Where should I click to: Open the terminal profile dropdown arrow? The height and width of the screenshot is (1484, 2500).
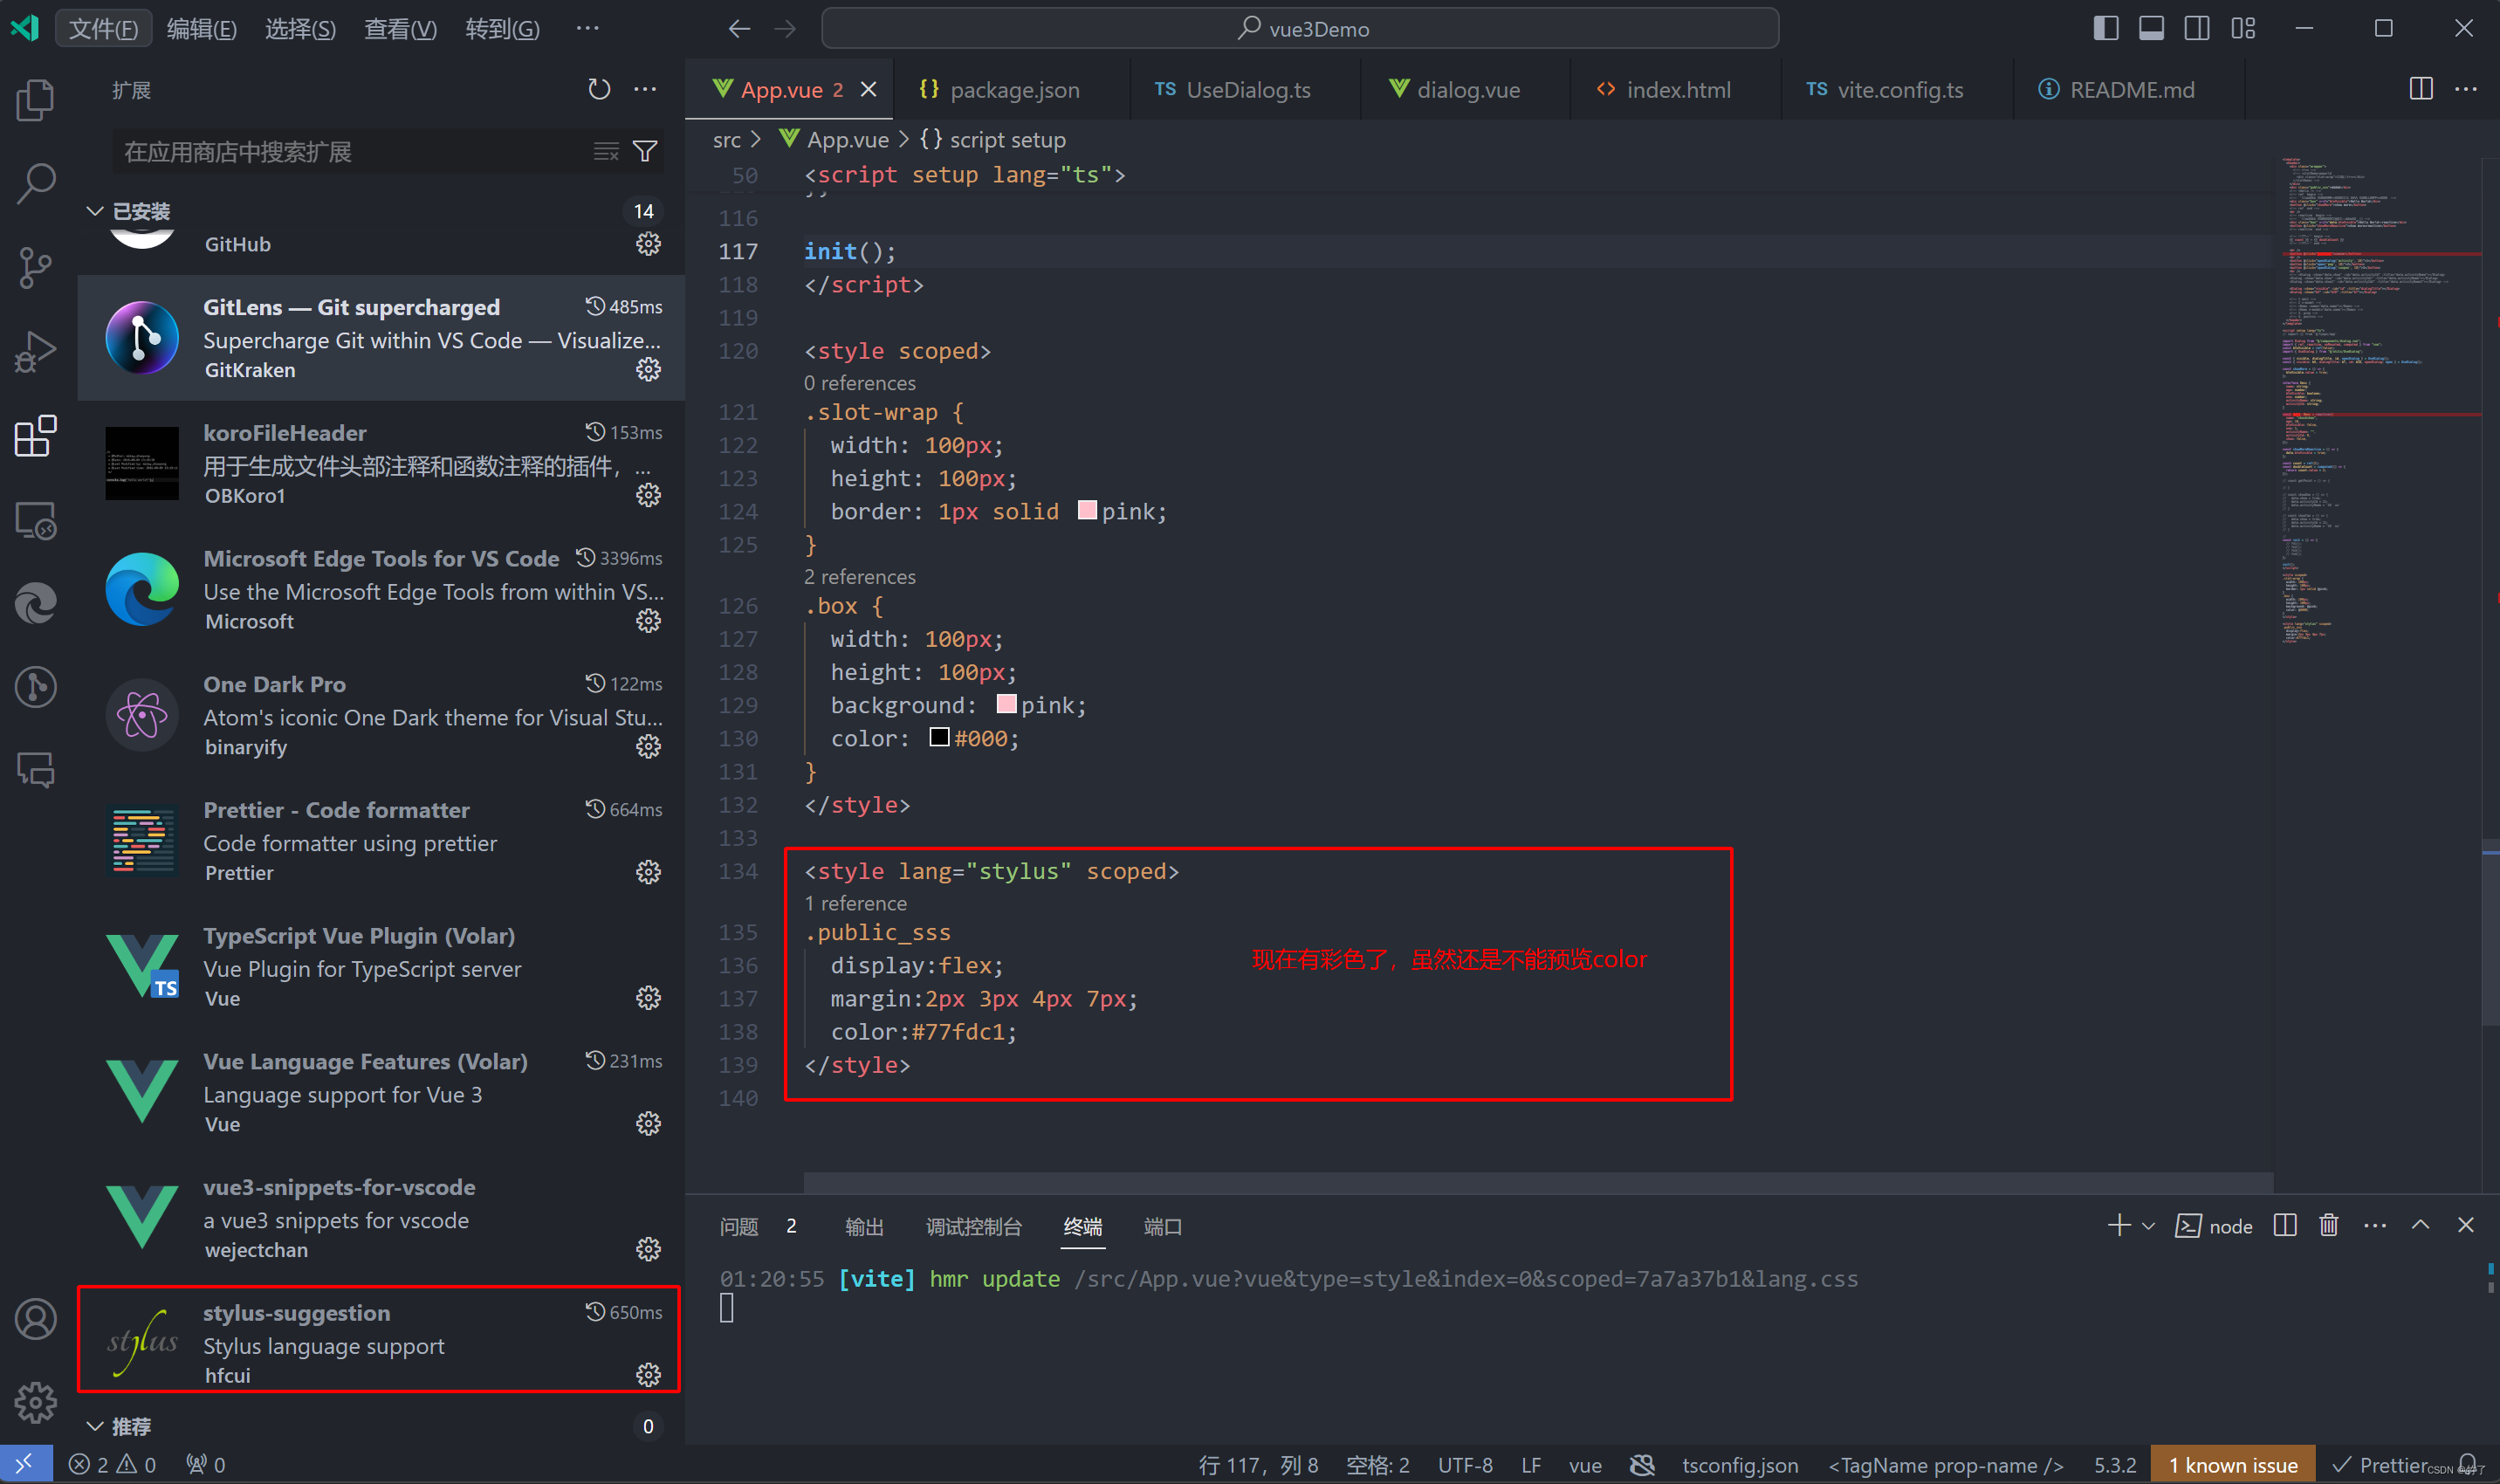(x=2148, y=1225)
